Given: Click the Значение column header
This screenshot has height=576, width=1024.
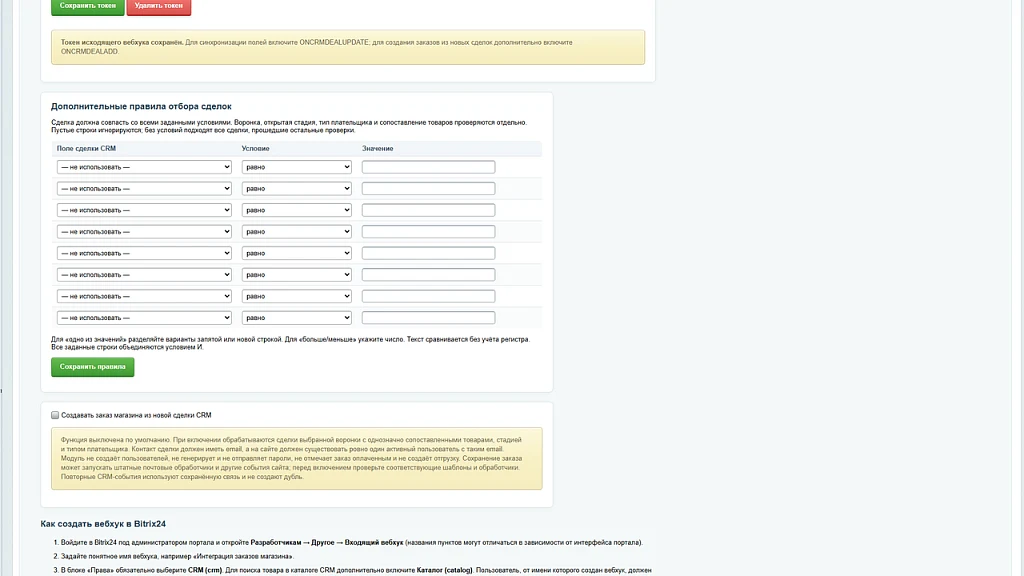Looking at the screenshot, I should point(377,149).
